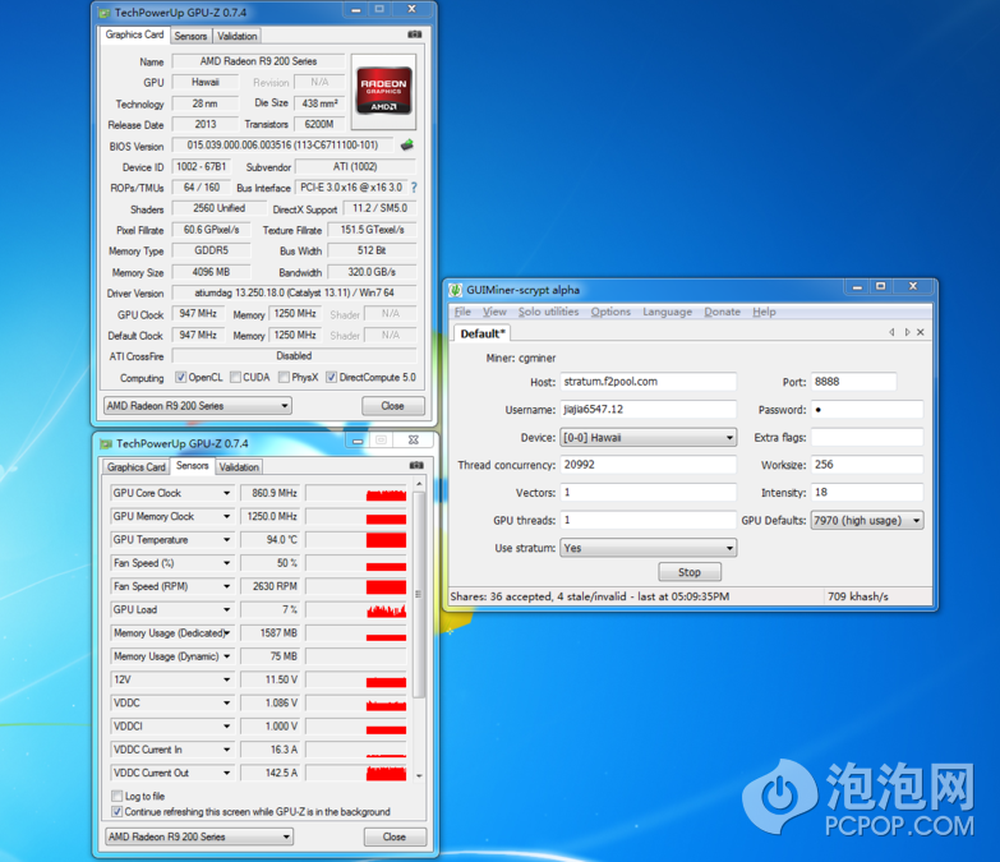1000x862 pixels.
Task: Switch to Graphics Card tab in lower GPU-Z window
Action: point(136,467)
